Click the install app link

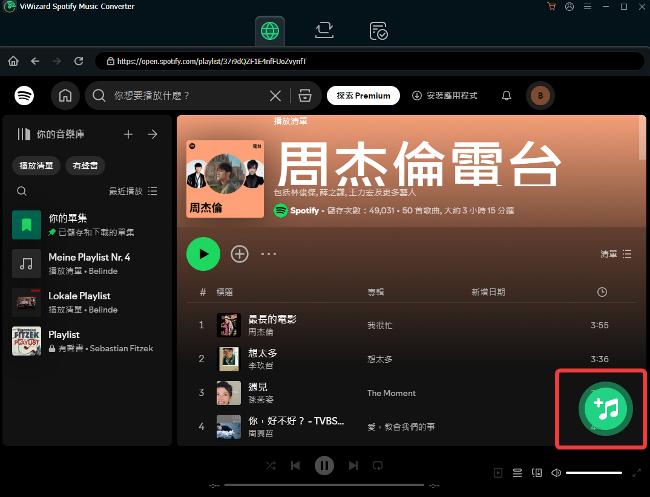[x=444, y=96]
